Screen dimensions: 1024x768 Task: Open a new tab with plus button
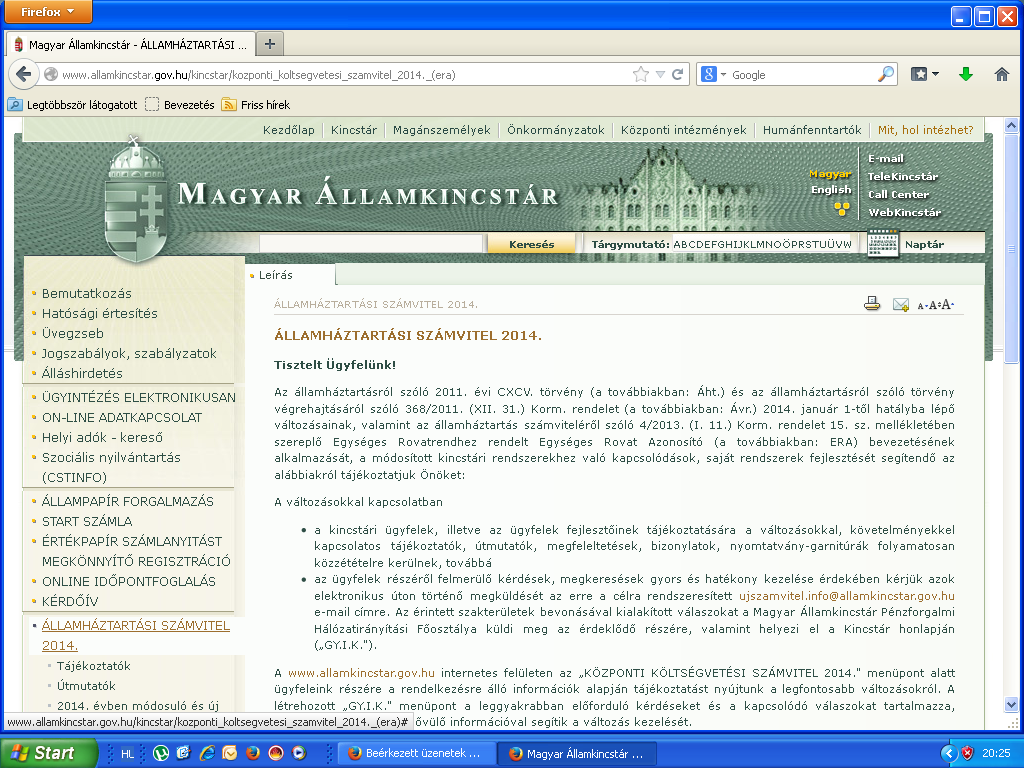tap(269, 44)
